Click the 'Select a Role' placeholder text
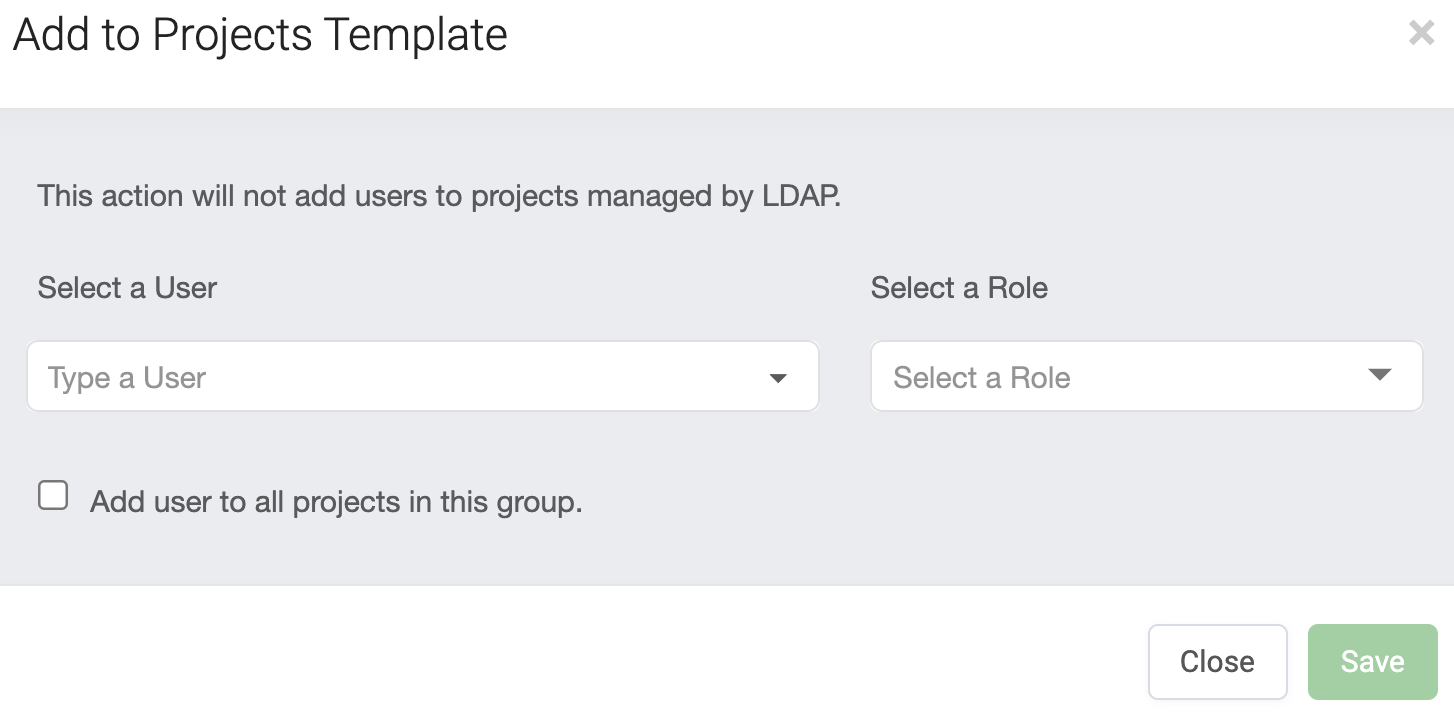This screenshot has width=1454, height=718. pos(982,377)
